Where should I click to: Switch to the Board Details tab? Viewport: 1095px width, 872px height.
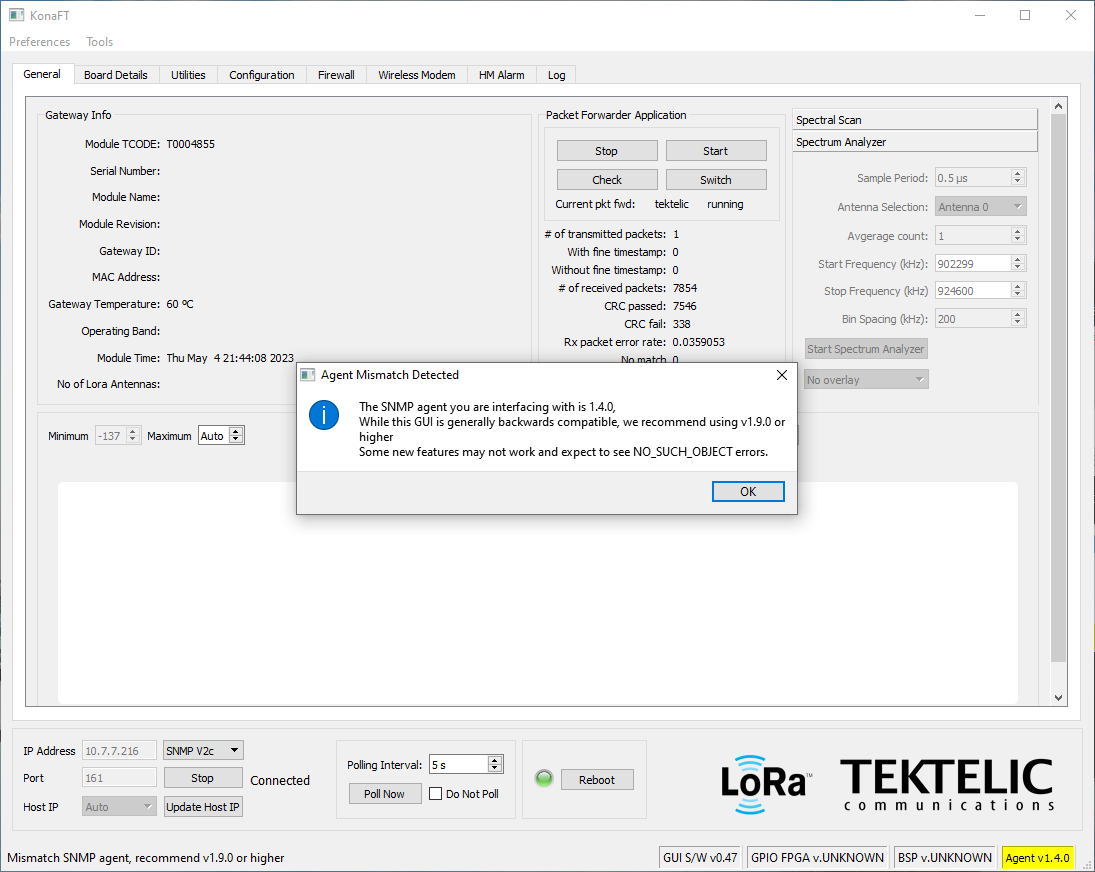click(x=116, y=75)
